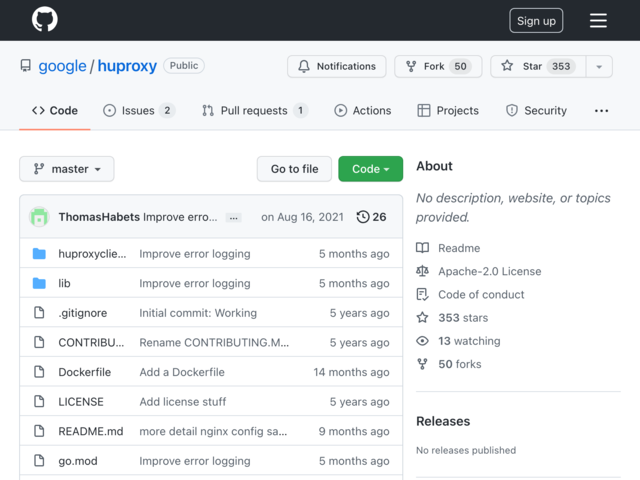Image resolution: width=640 pixels, height=480 pixels.
Task: Open the lib folder
Action: [64, 283]
